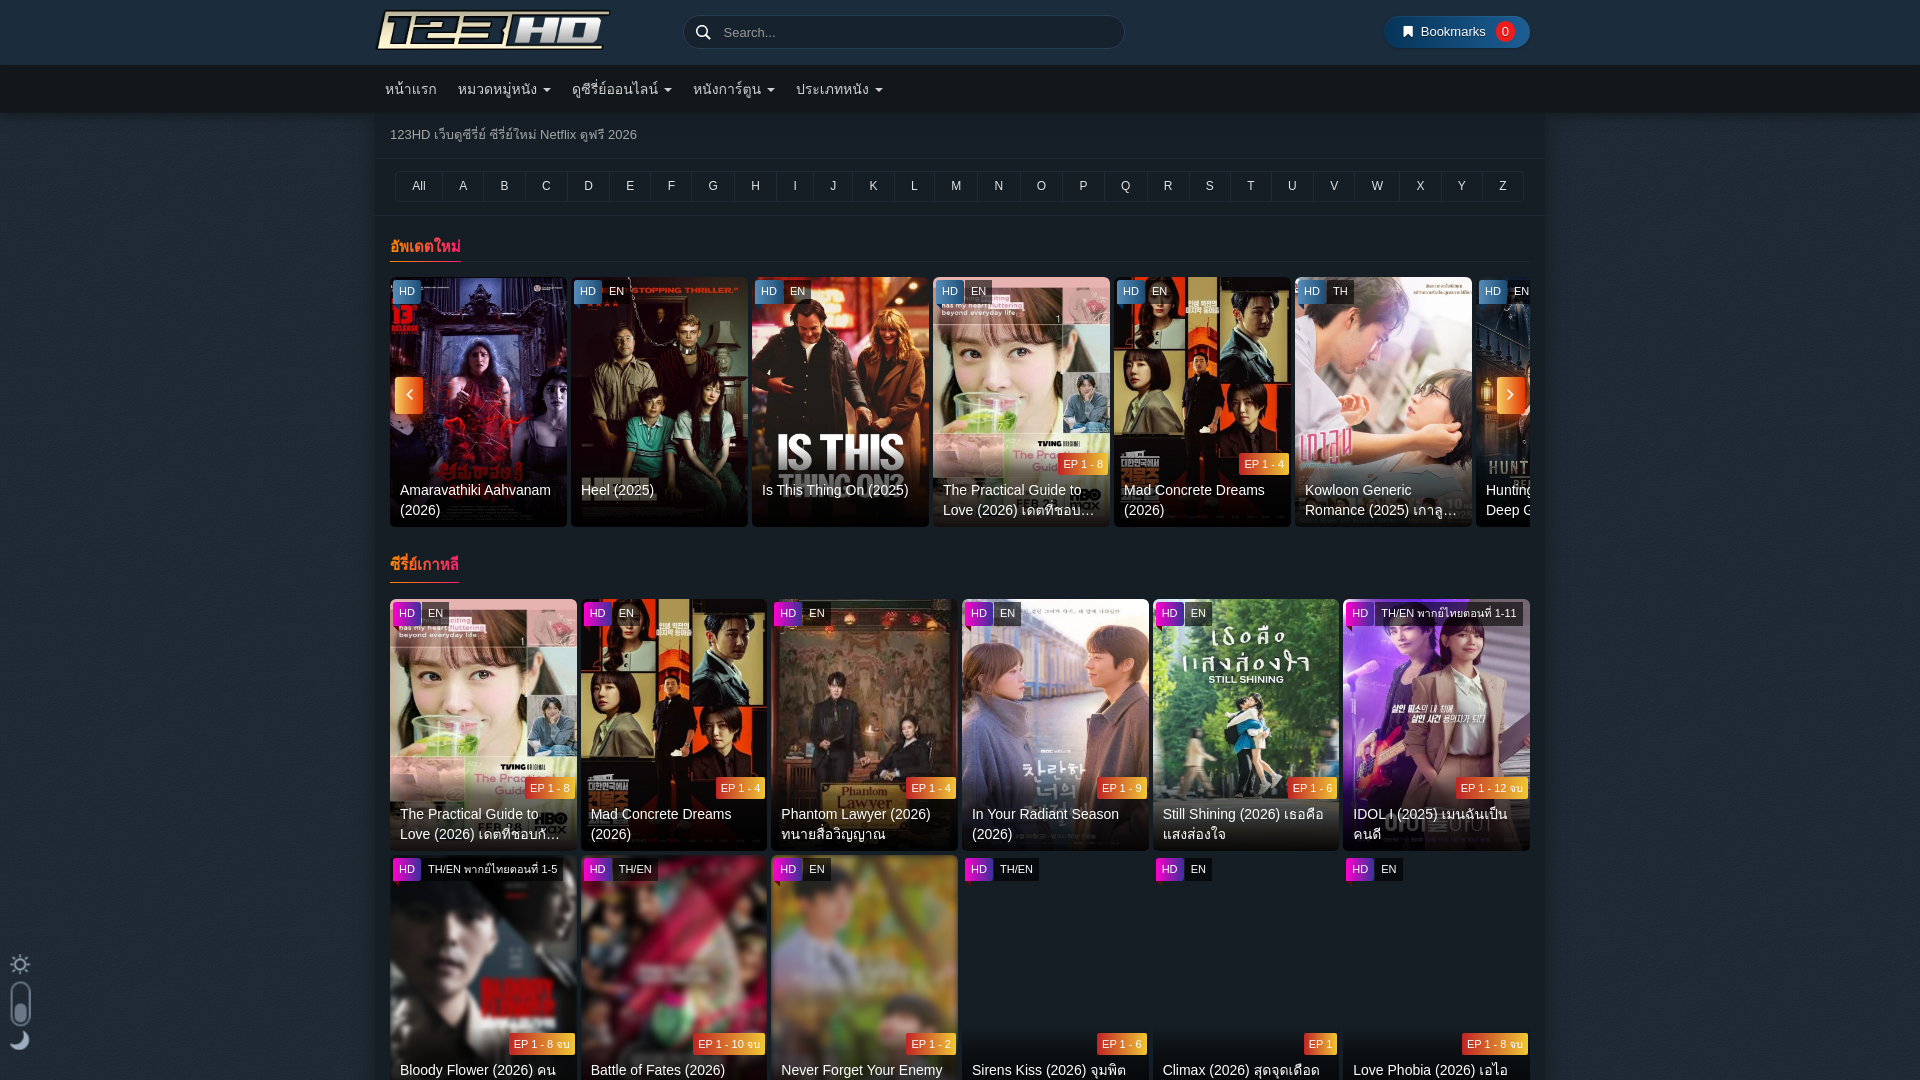Click EP 1 - 12 badge on IDOL I
The width and height of the screenshot is (1920, 1080).
tap(1492, 788)
